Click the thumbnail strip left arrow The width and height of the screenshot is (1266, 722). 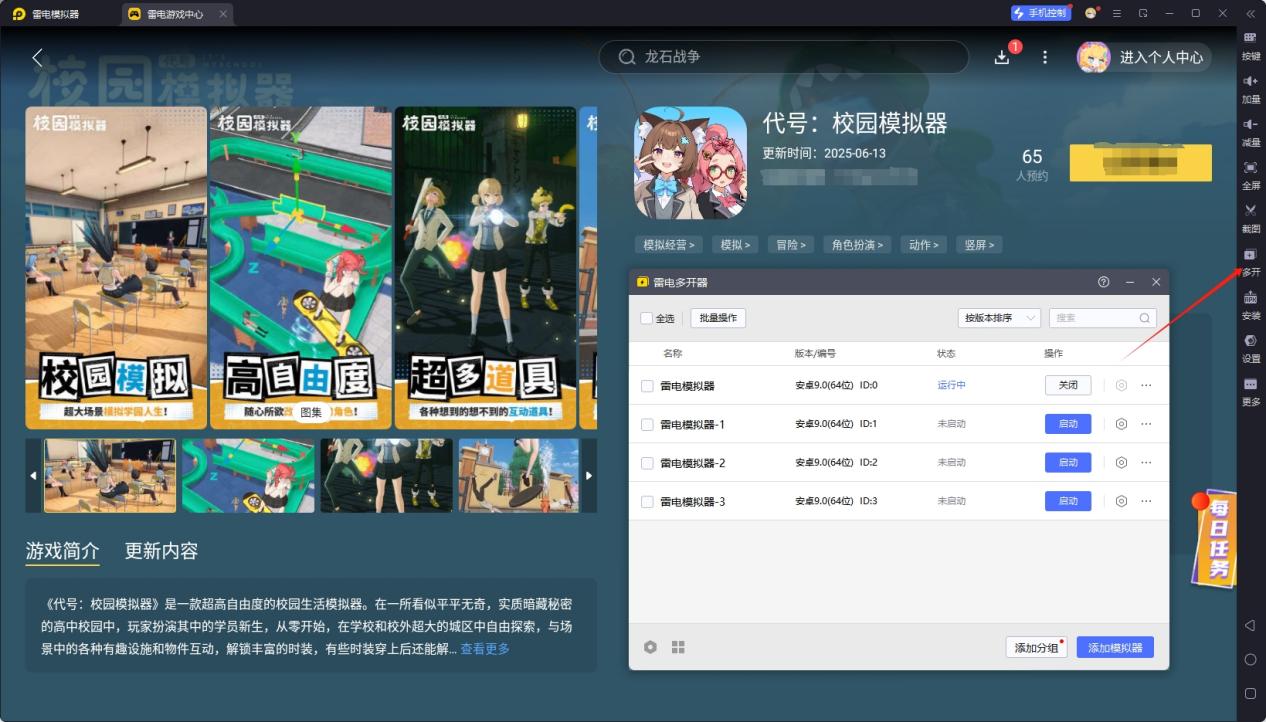point(33,475)
